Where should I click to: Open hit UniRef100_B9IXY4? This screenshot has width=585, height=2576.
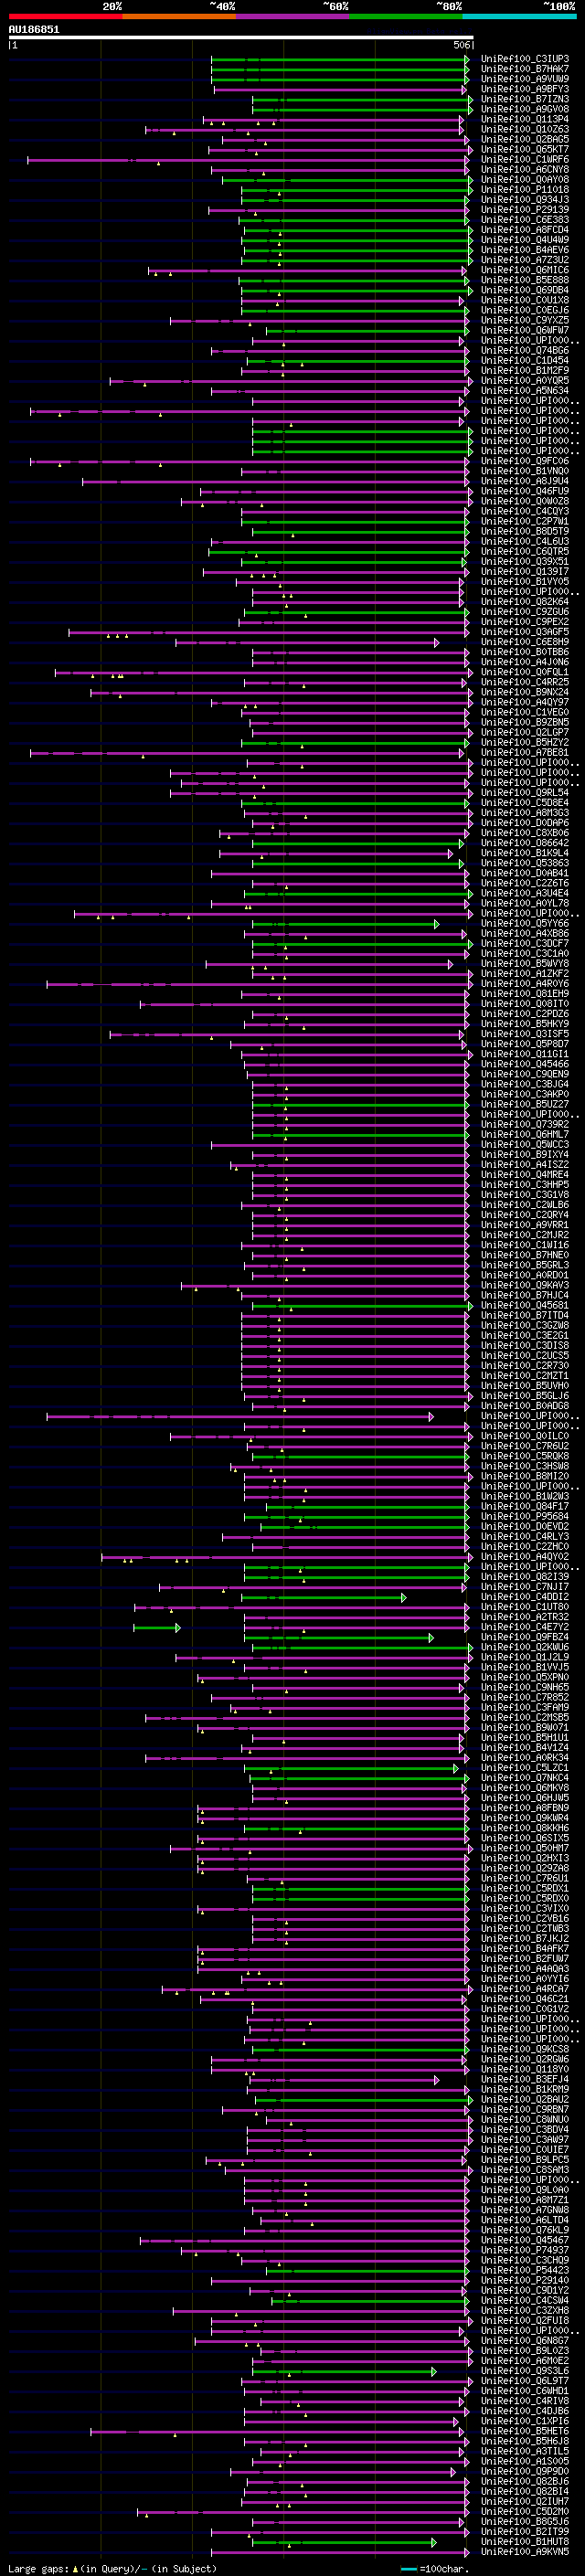coord(524,1155)
